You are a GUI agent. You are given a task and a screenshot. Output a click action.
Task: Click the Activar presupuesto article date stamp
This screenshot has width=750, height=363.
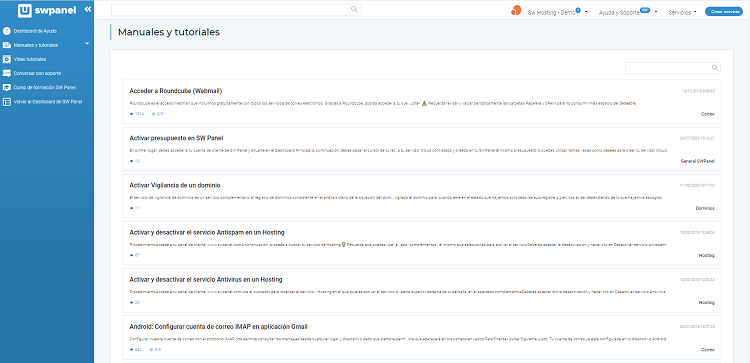[697, 138]
